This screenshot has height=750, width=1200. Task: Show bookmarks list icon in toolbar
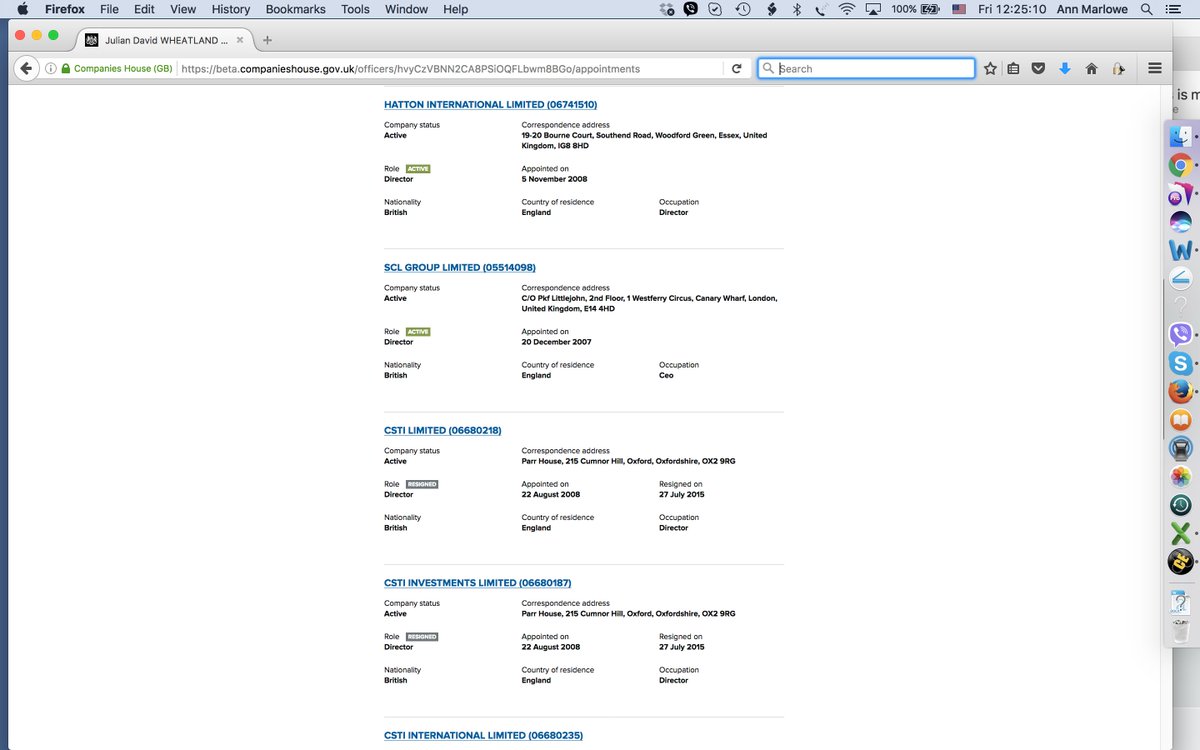tap(1013, 69)
